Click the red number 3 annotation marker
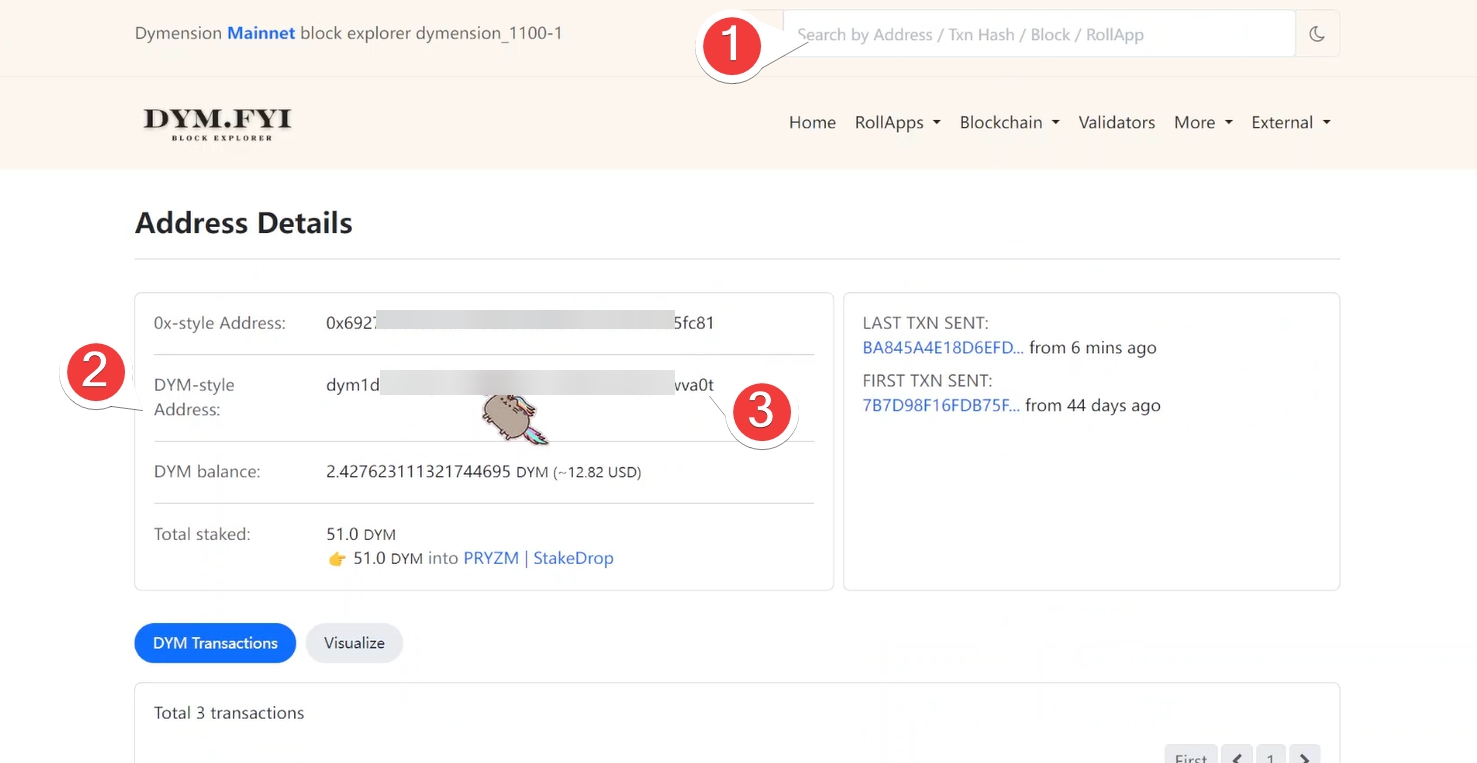 762,411
